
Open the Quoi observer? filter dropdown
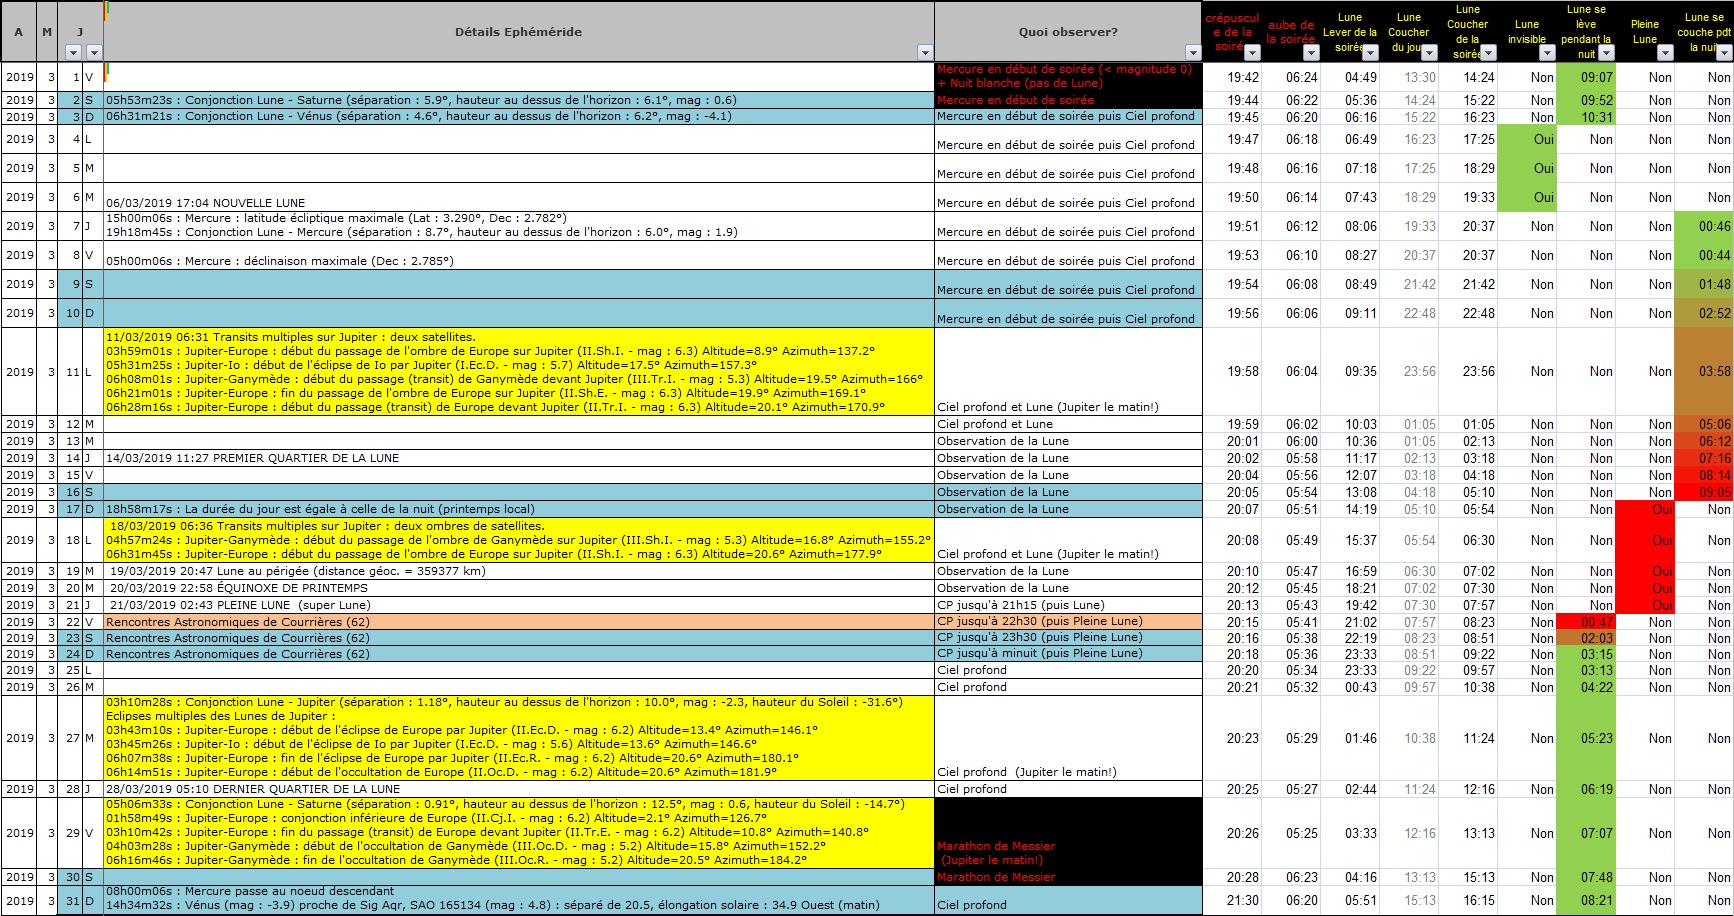tap(1193, 52)
